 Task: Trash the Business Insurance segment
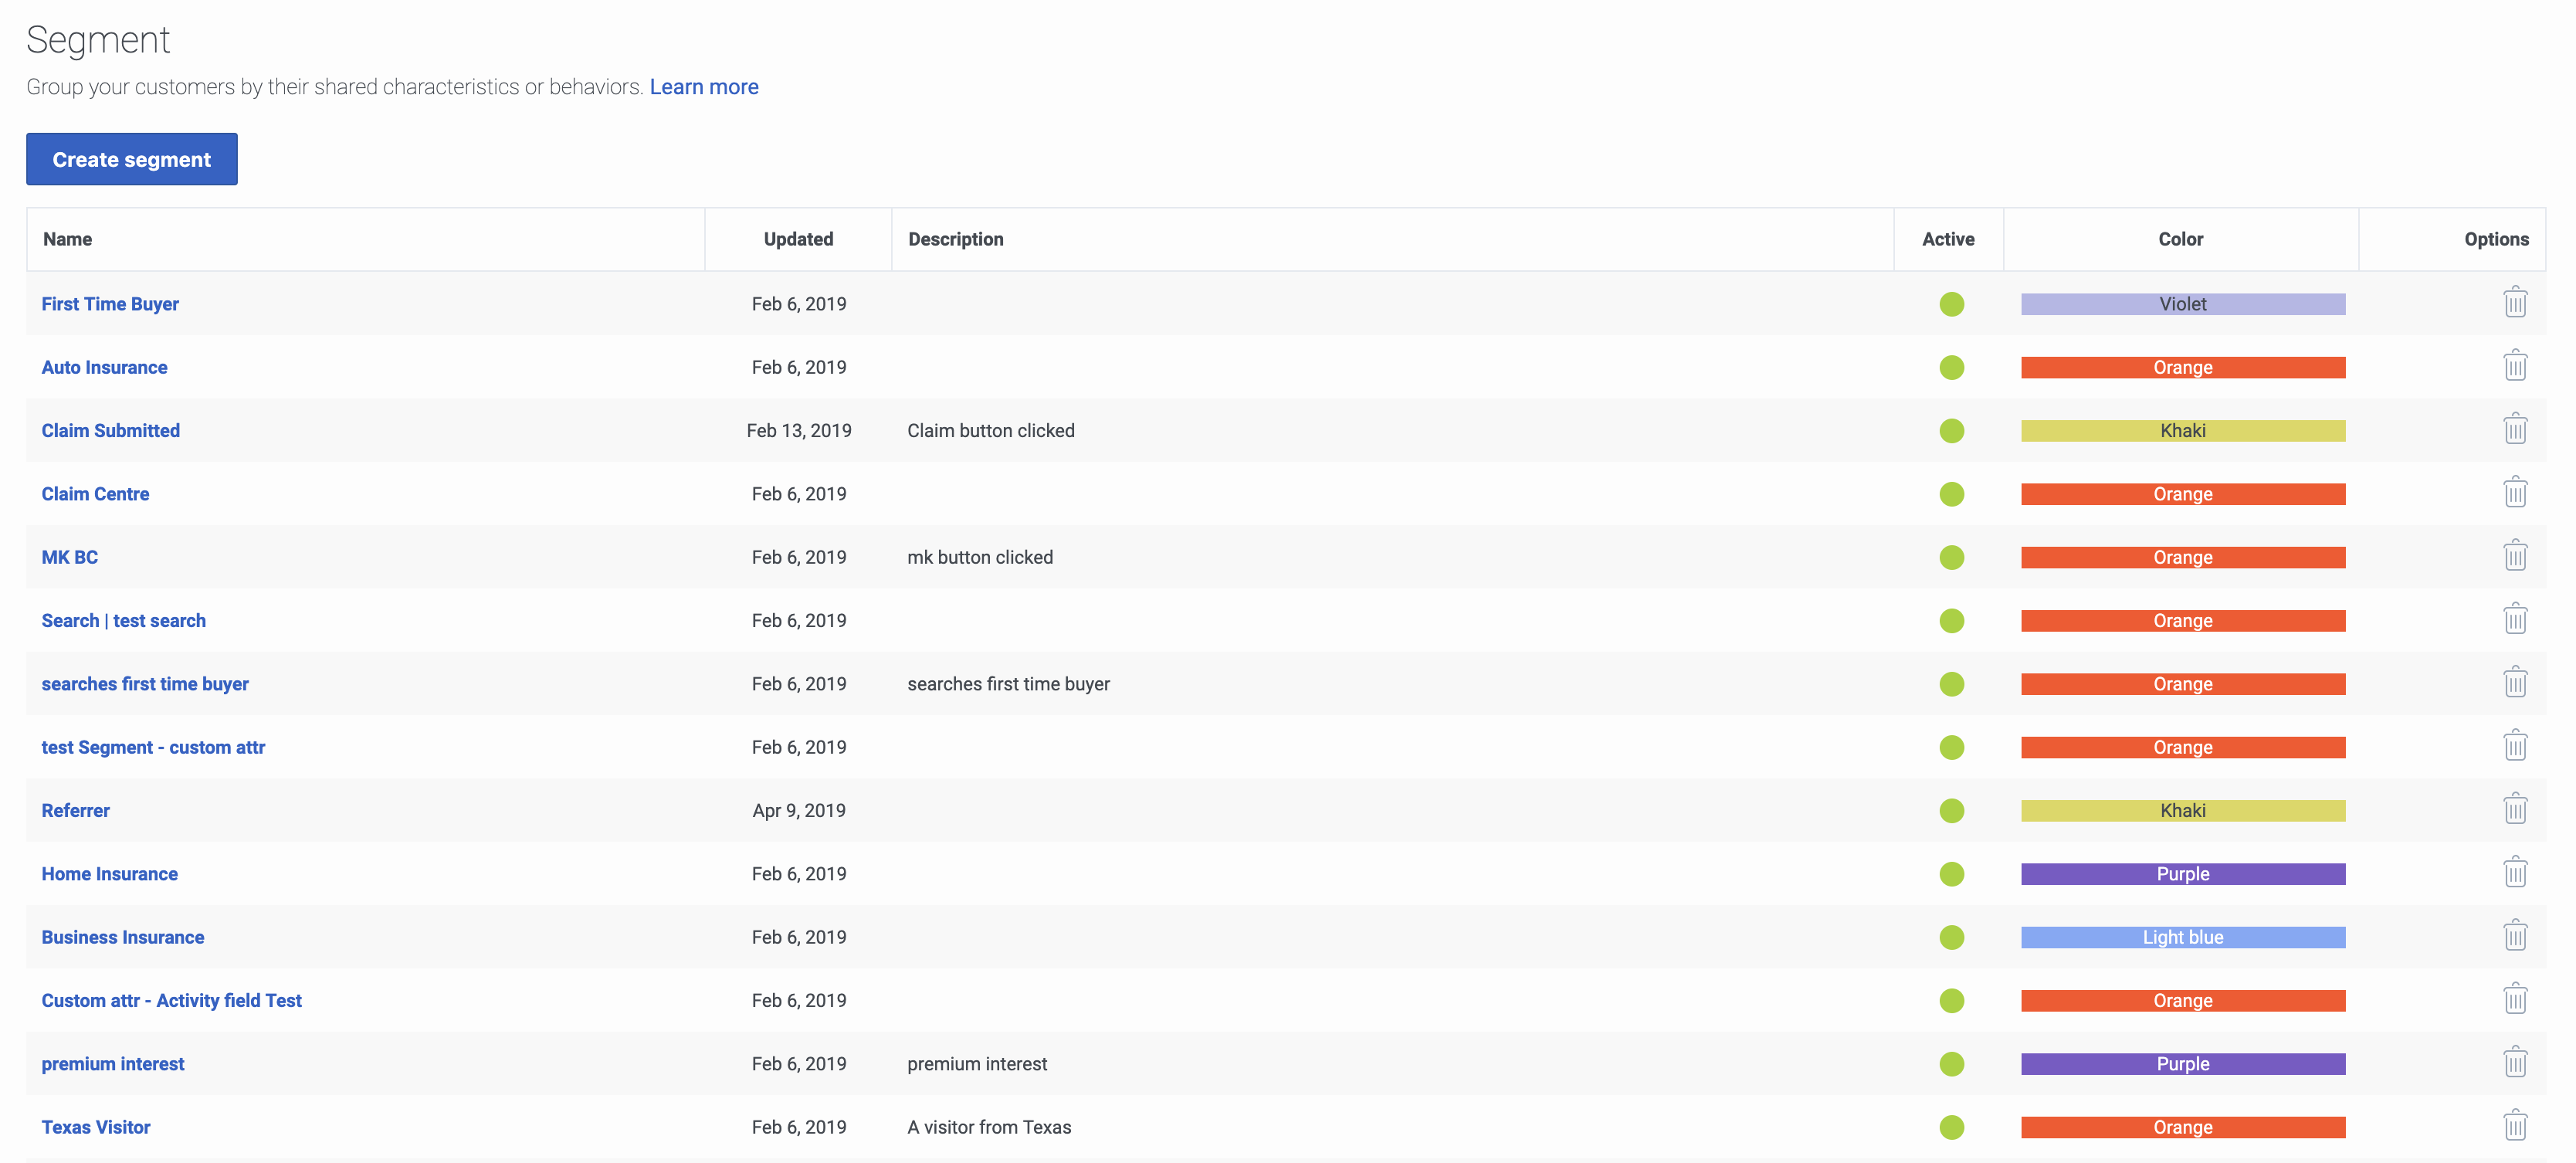click(x=2515, y=935)
